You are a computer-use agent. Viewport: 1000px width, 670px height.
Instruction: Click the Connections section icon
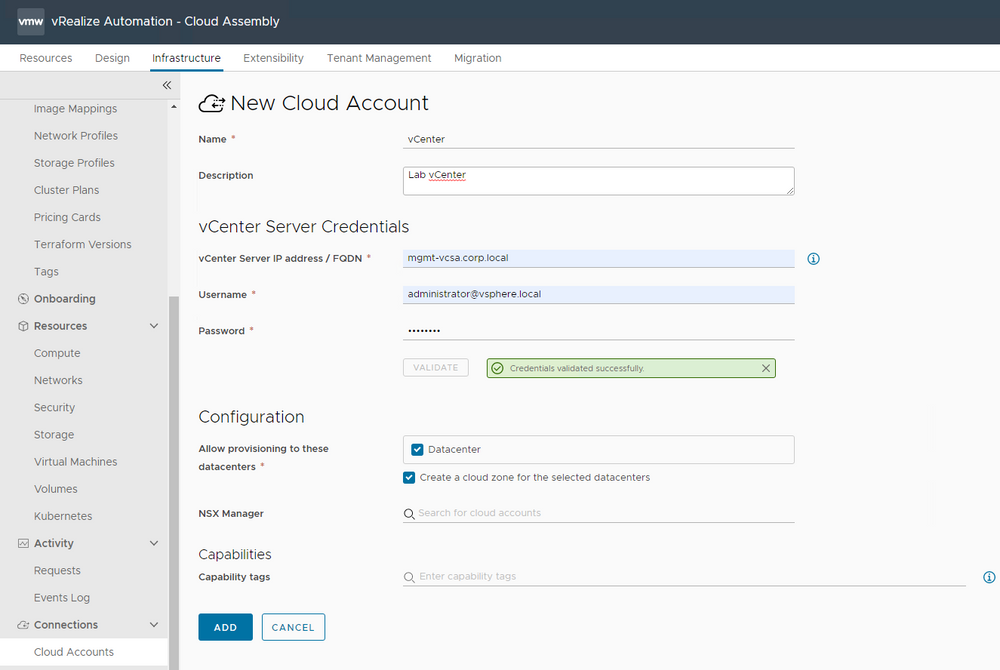click(24, 625)
